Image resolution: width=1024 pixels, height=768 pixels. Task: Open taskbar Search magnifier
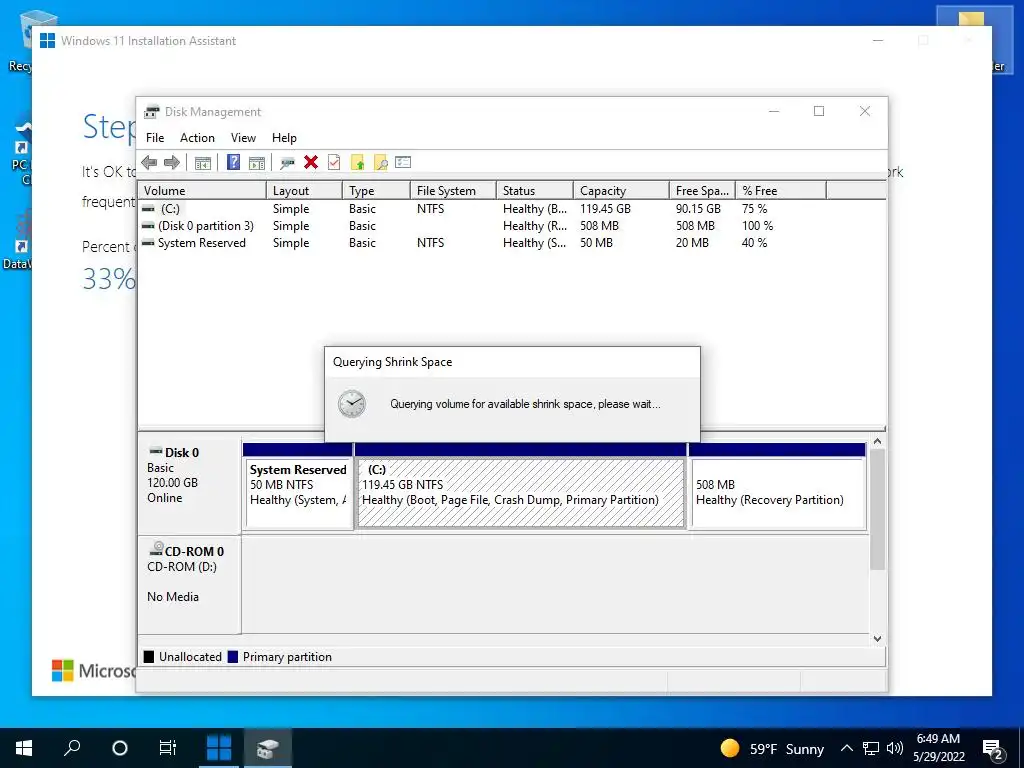coord(72,748)
